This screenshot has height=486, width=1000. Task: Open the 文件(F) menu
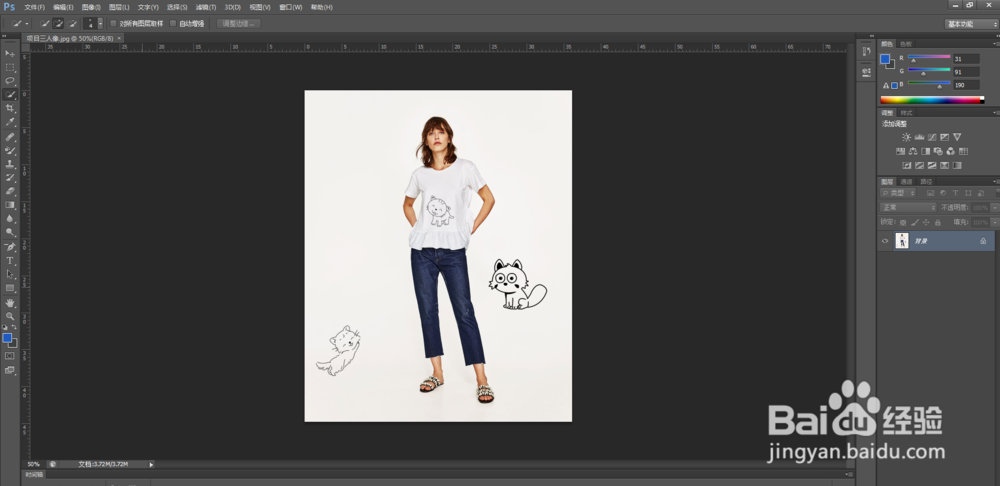34,7
